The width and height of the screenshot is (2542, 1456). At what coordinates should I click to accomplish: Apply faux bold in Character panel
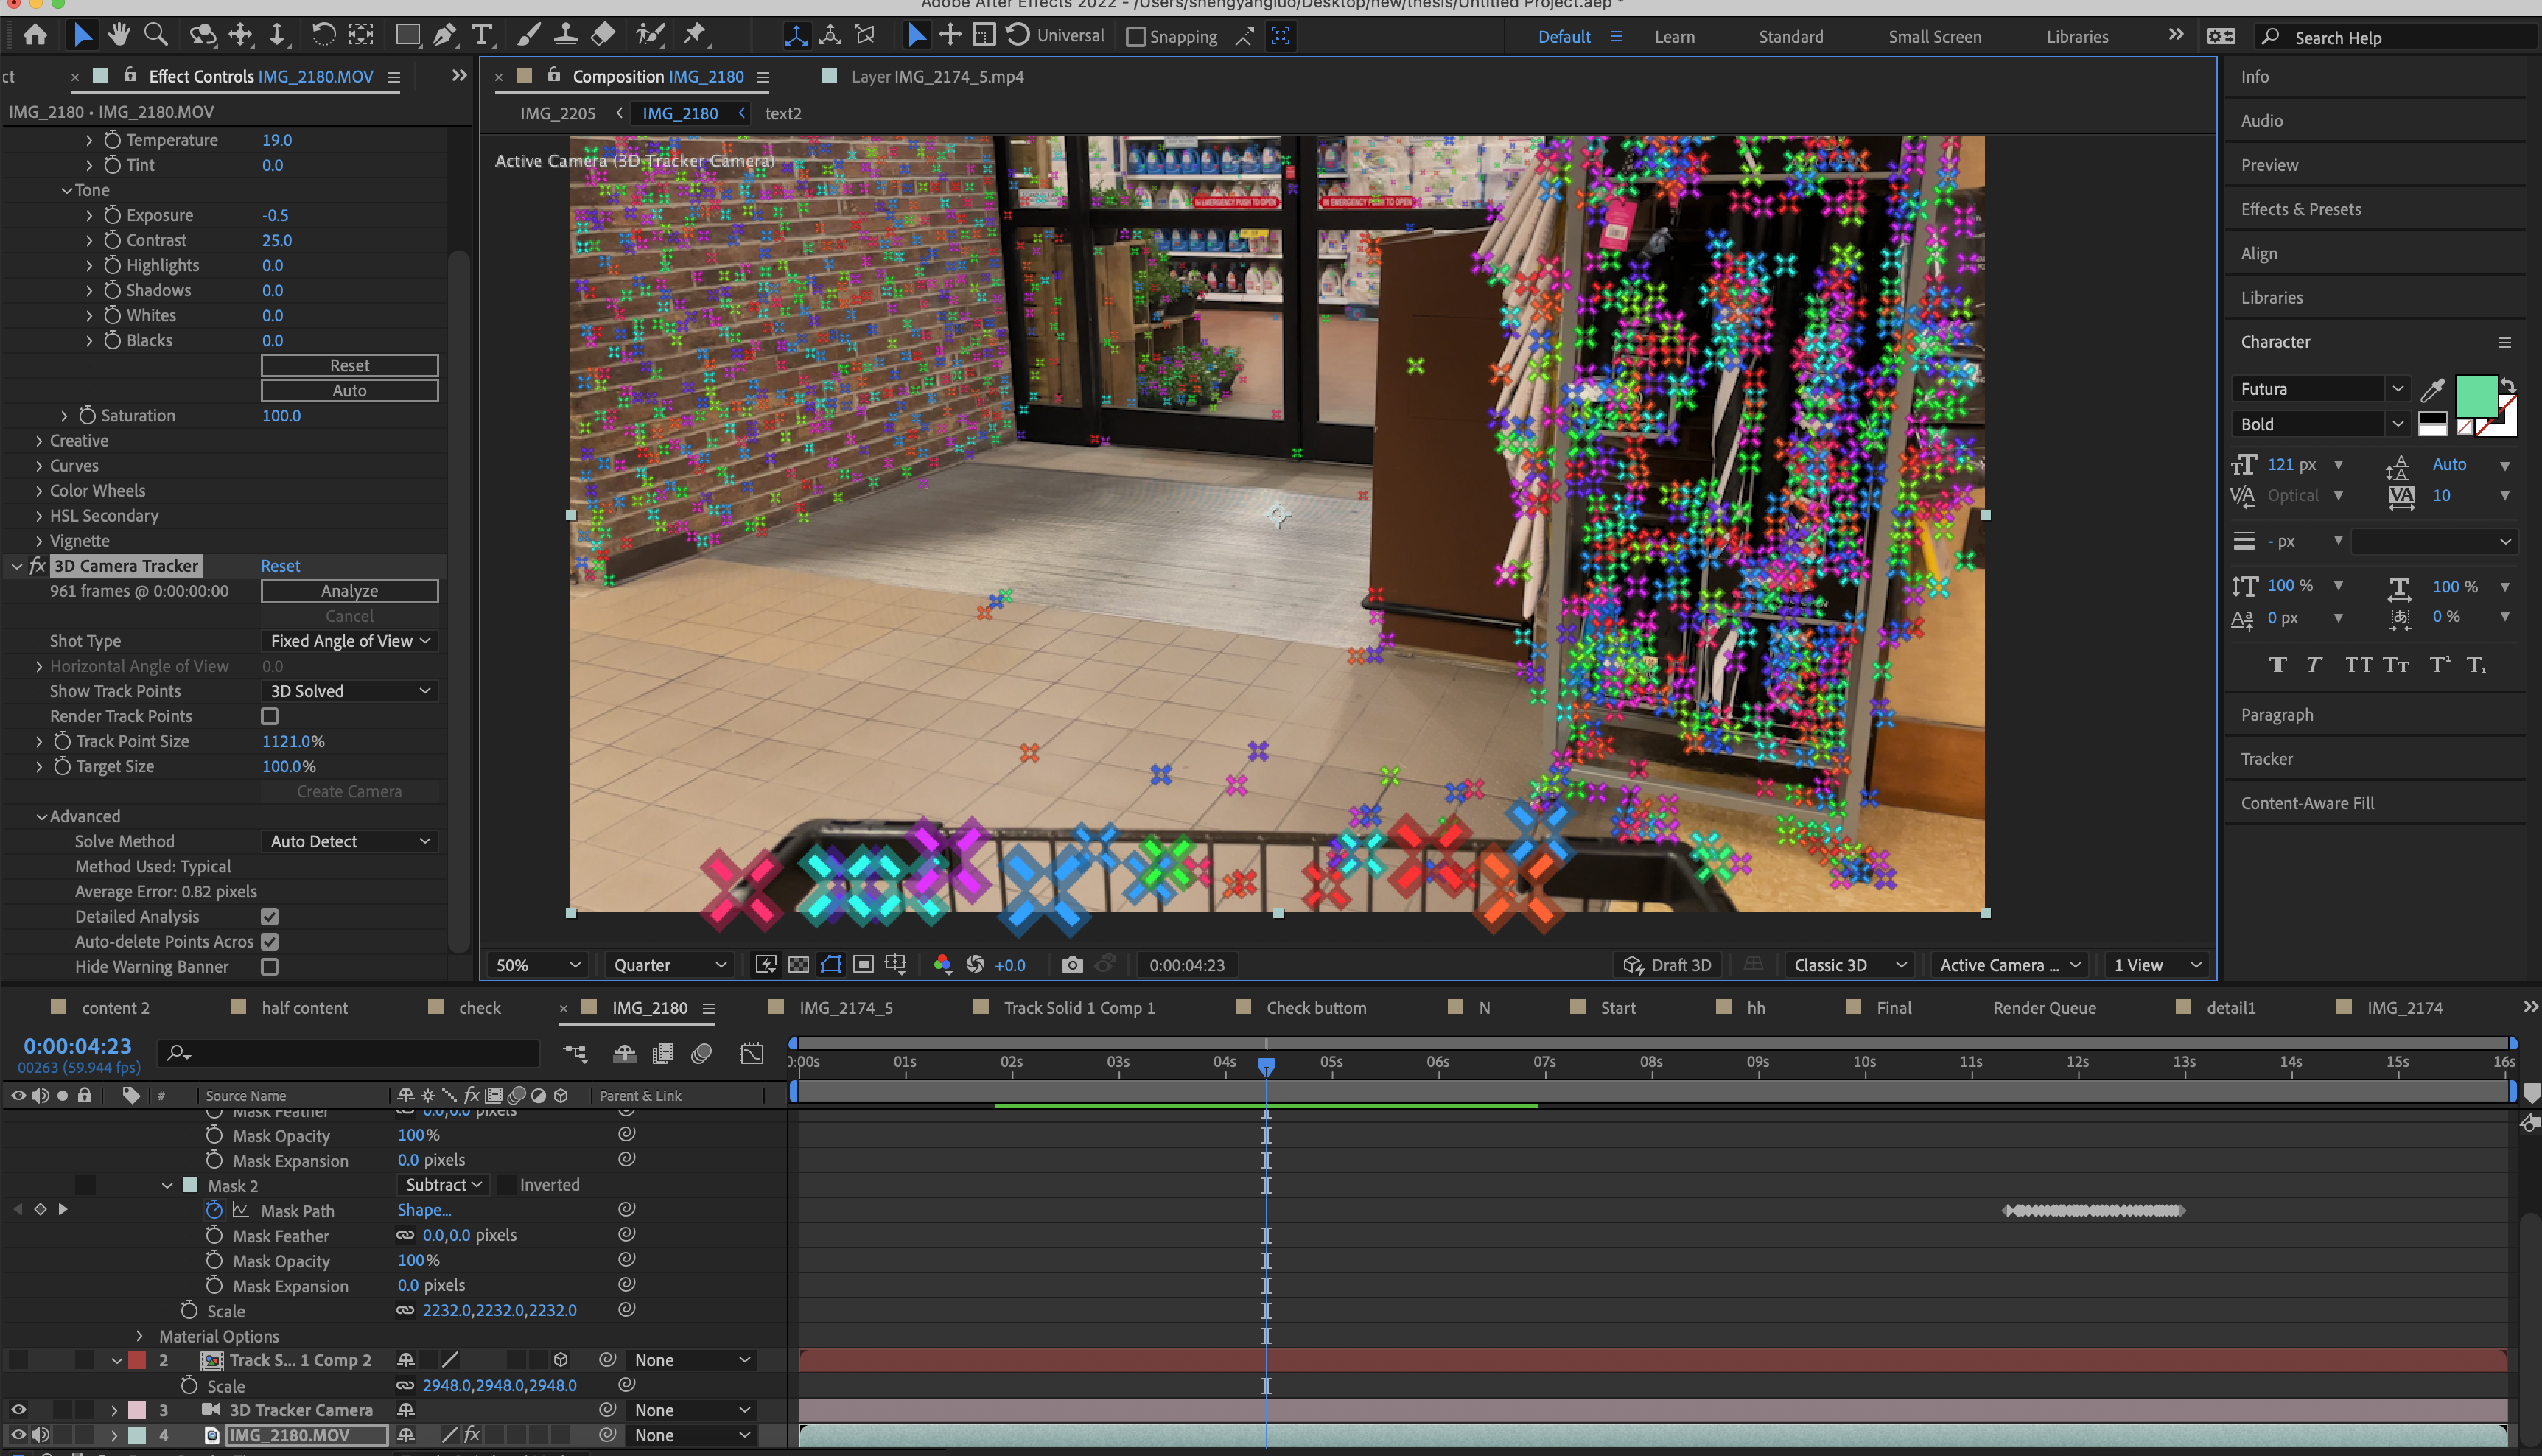[2278, 665]
